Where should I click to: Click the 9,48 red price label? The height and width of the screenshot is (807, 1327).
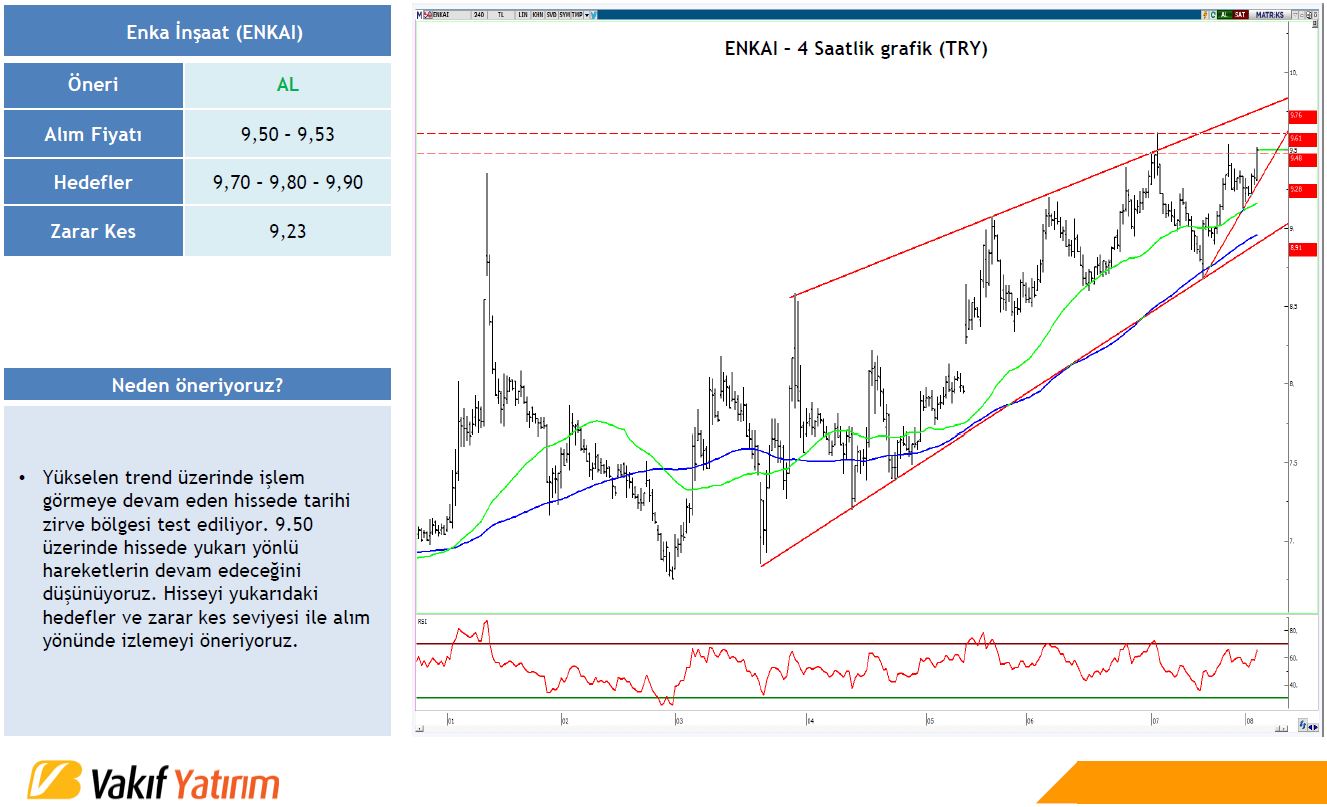pos(1302,159)
